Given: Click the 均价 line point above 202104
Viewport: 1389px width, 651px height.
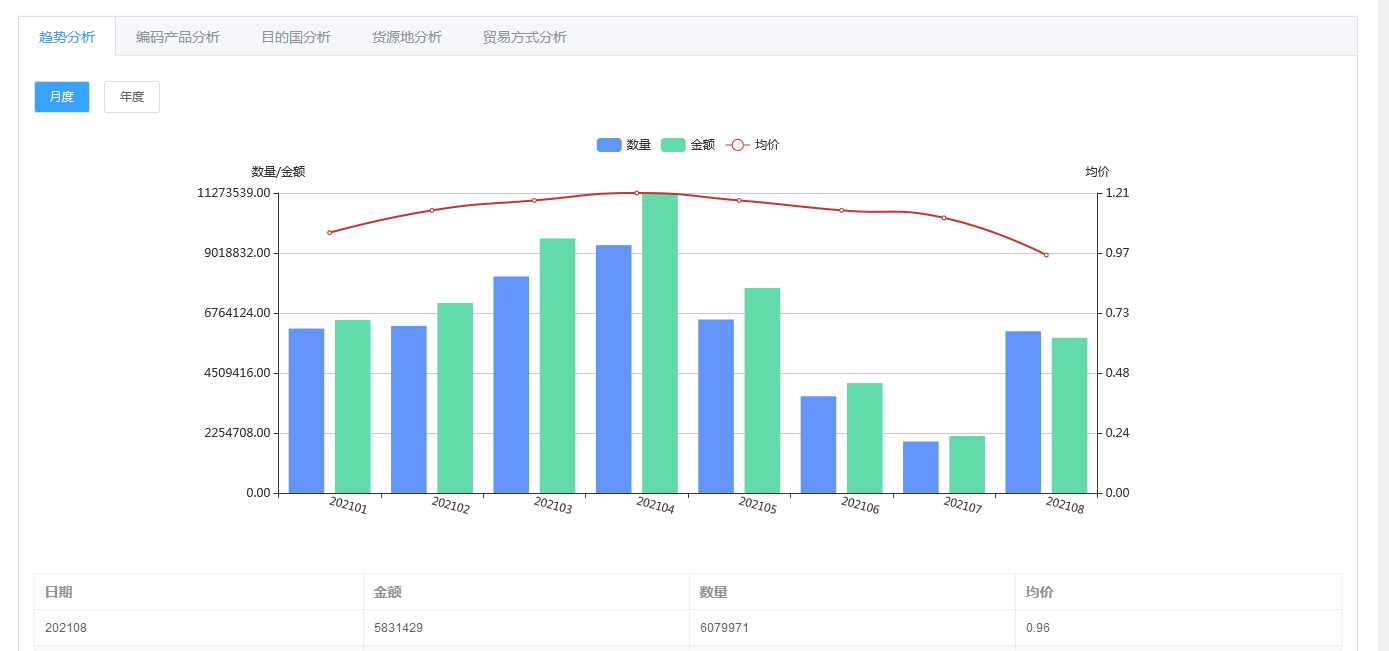Looking at the screenshot, I should [x=637, y=193].
